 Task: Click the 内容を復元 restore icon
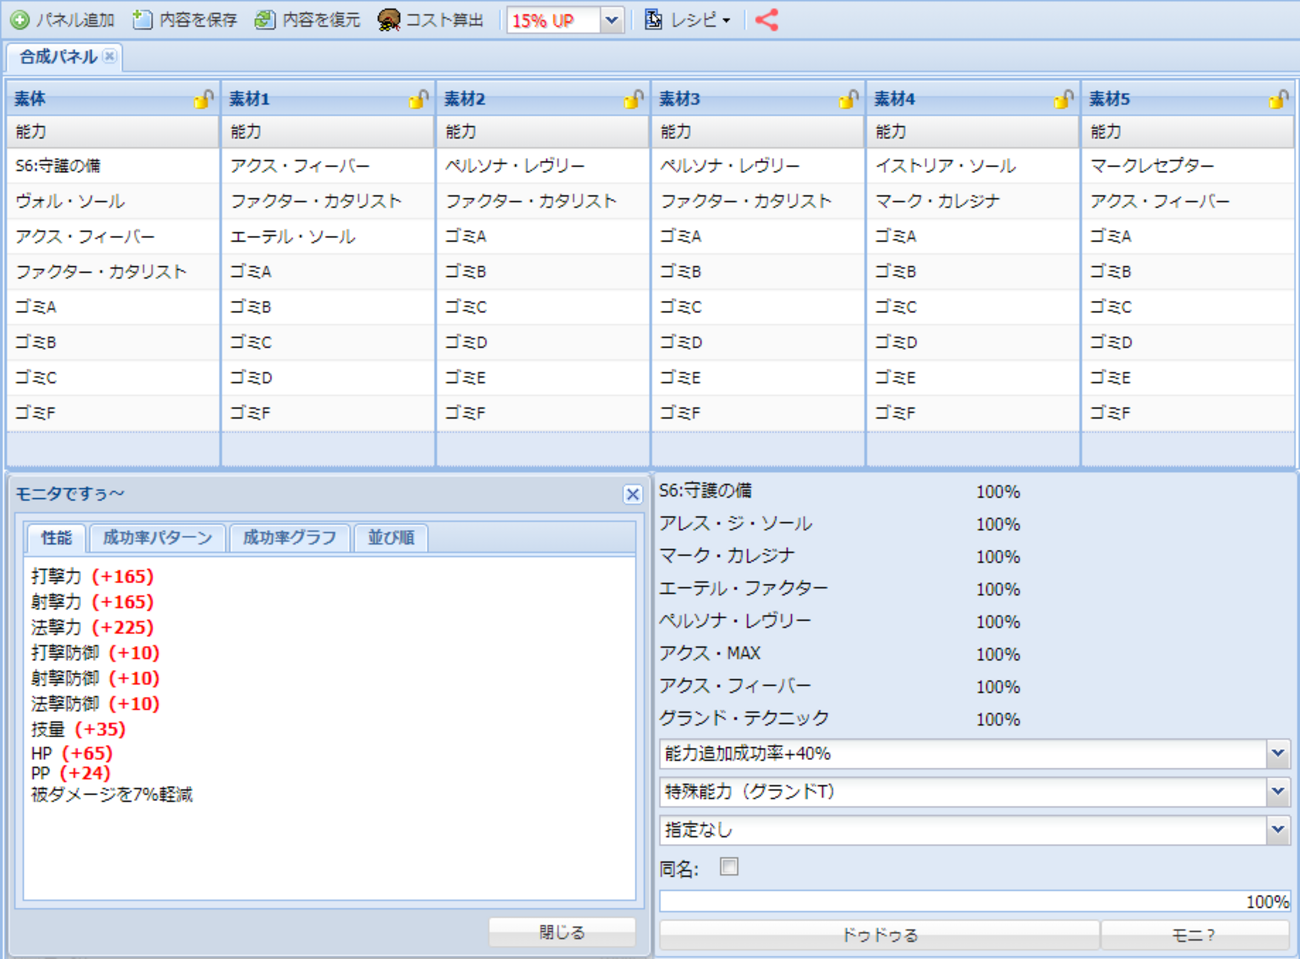[265, 20]
